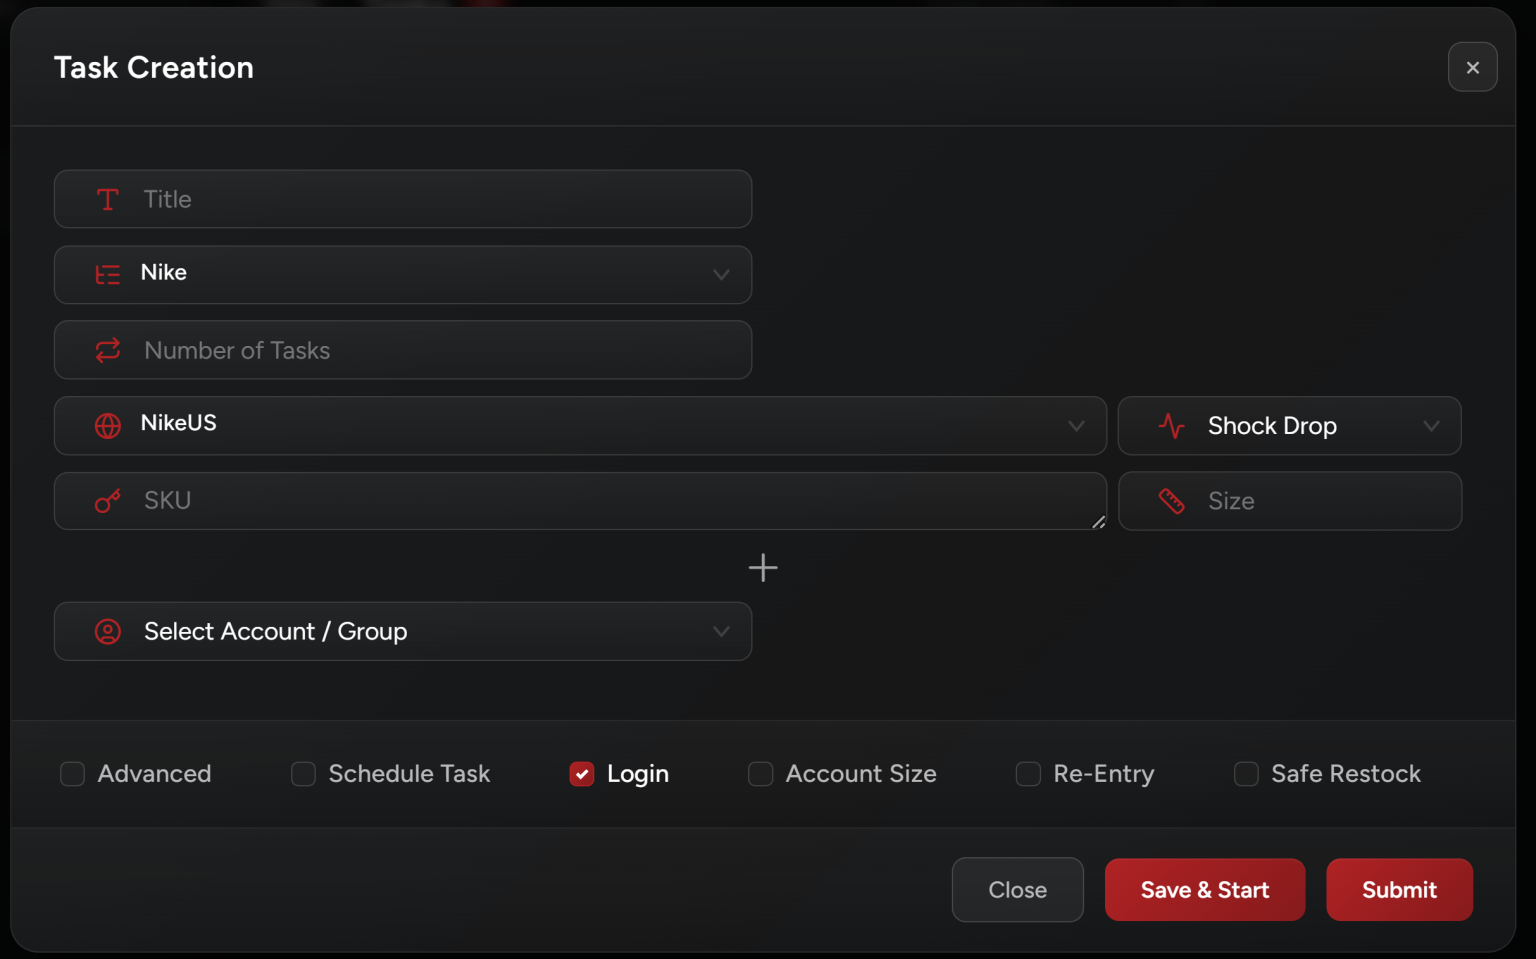This screenshot has height=959, width=1536.
Task: Click the plus icon to add SKU row
Action: click(x=763, y=568)
